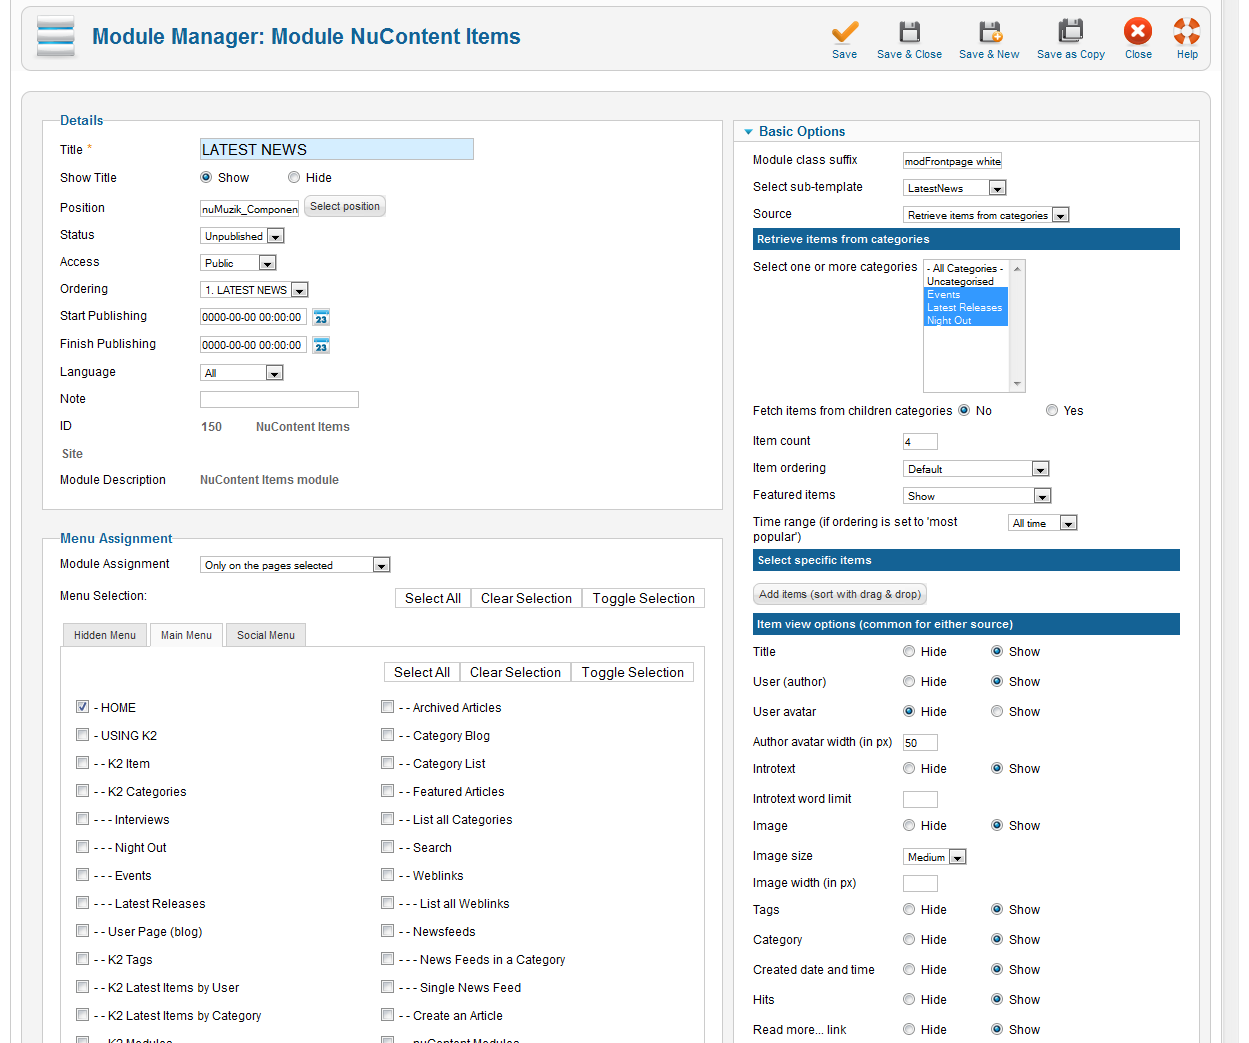1249x1043 pixels.
Task: Click the Save & Close icon
Action: [909, 32]
